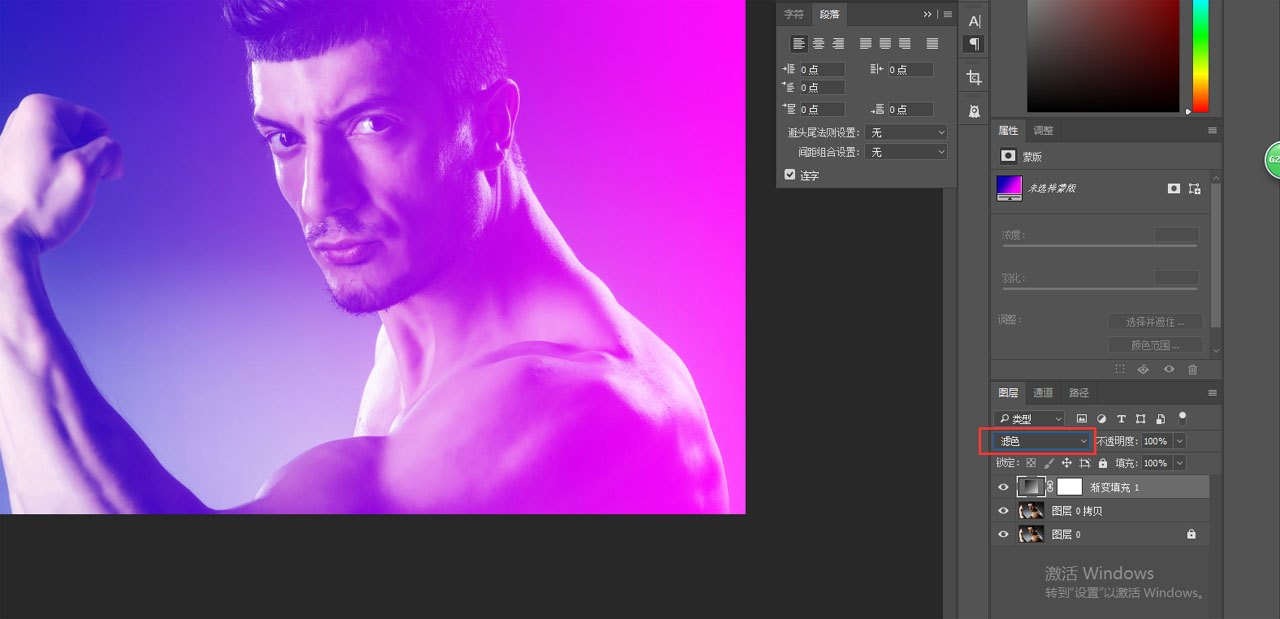
Task: Click the 颜色范围 button
Action: (1155, 345)
